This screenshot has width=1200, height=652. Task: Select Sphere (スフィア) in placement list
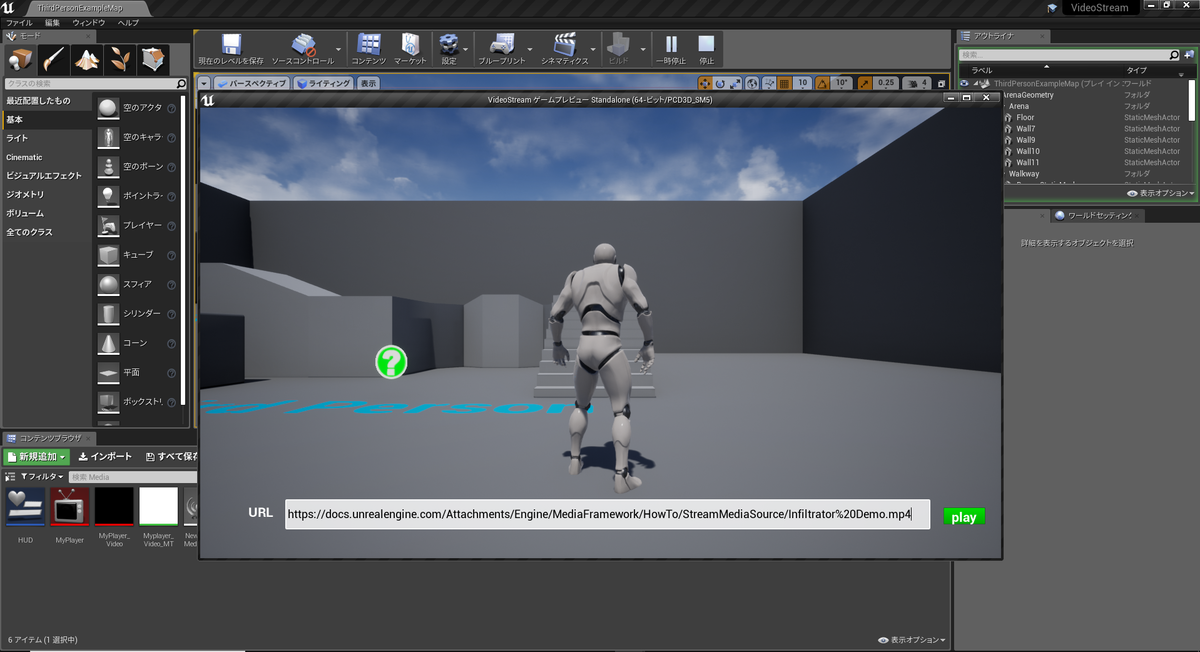pyautogui.click(x=137, y=284)
